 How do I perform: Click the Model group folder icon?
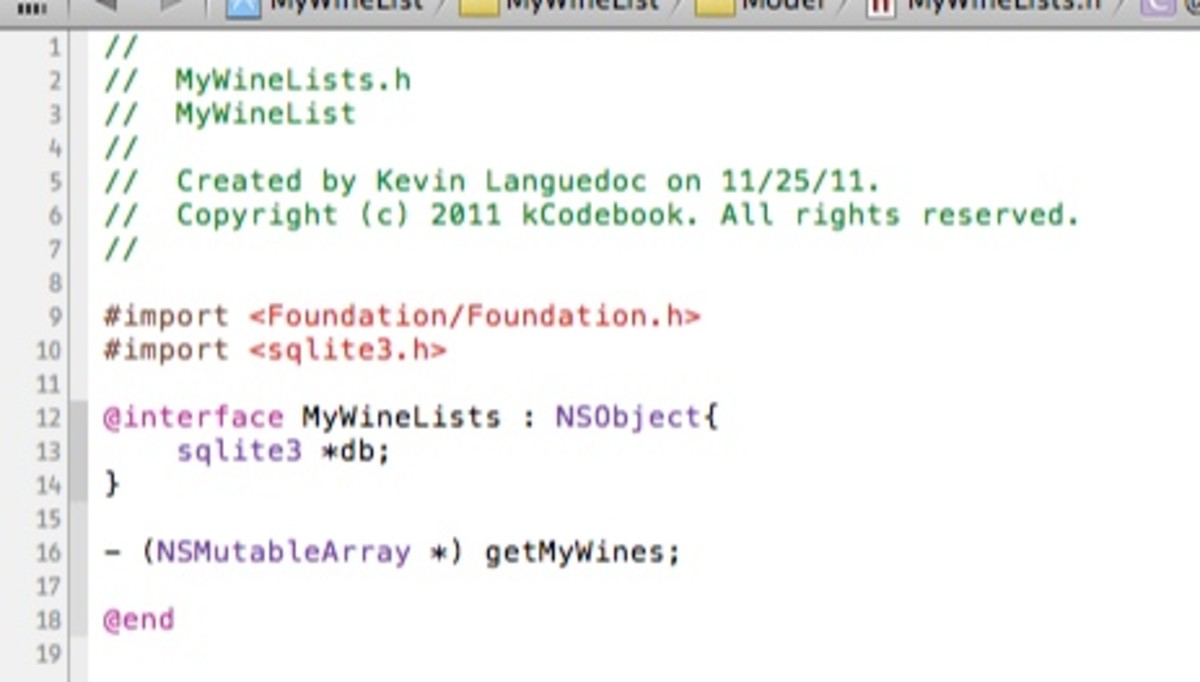[713, 7]
